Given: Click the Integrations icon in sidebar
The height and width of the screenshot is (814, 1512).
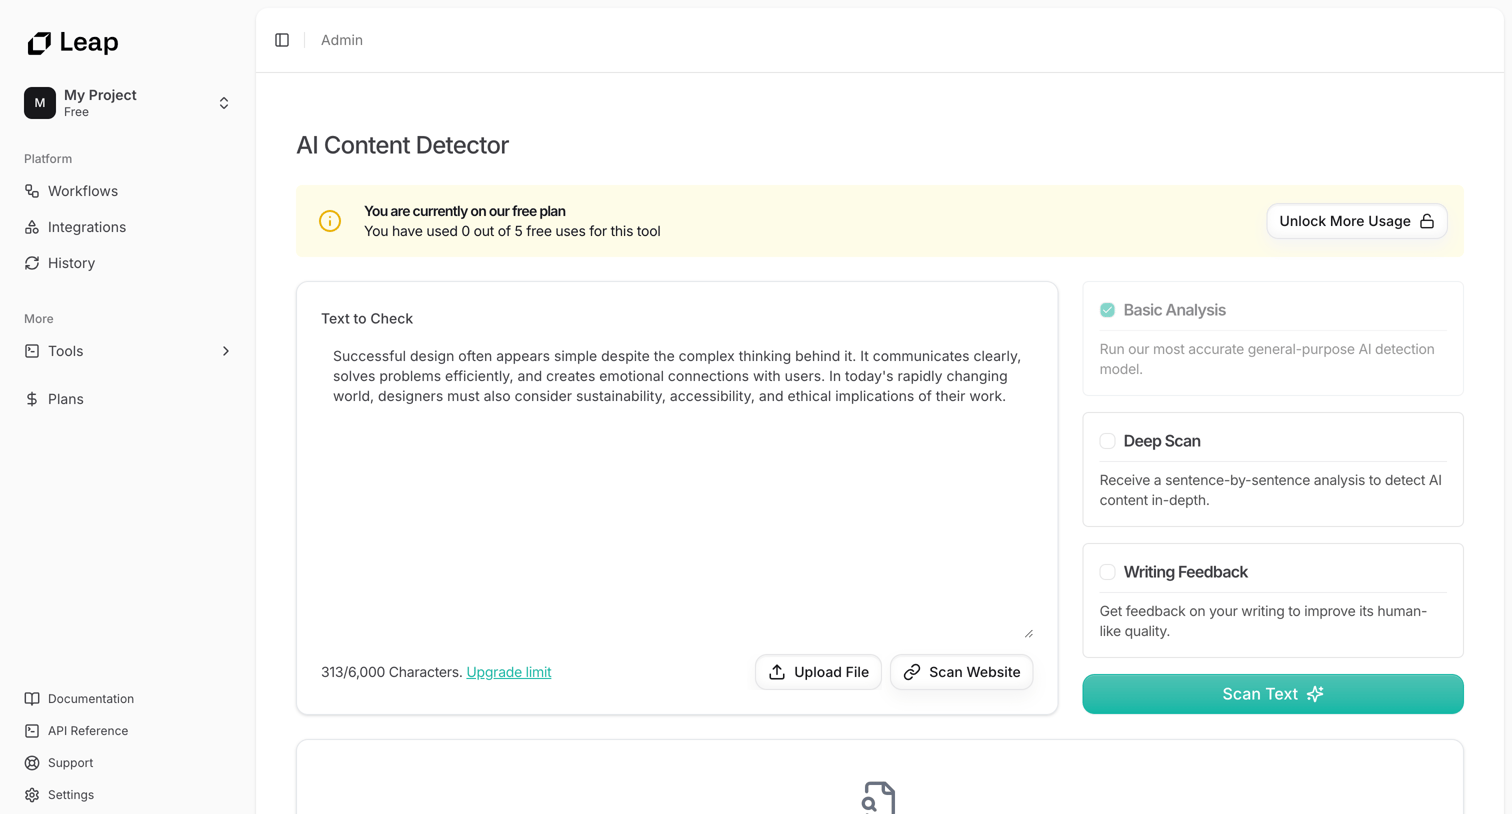Looking at the screenshot, I should click(x=32, y=227).
